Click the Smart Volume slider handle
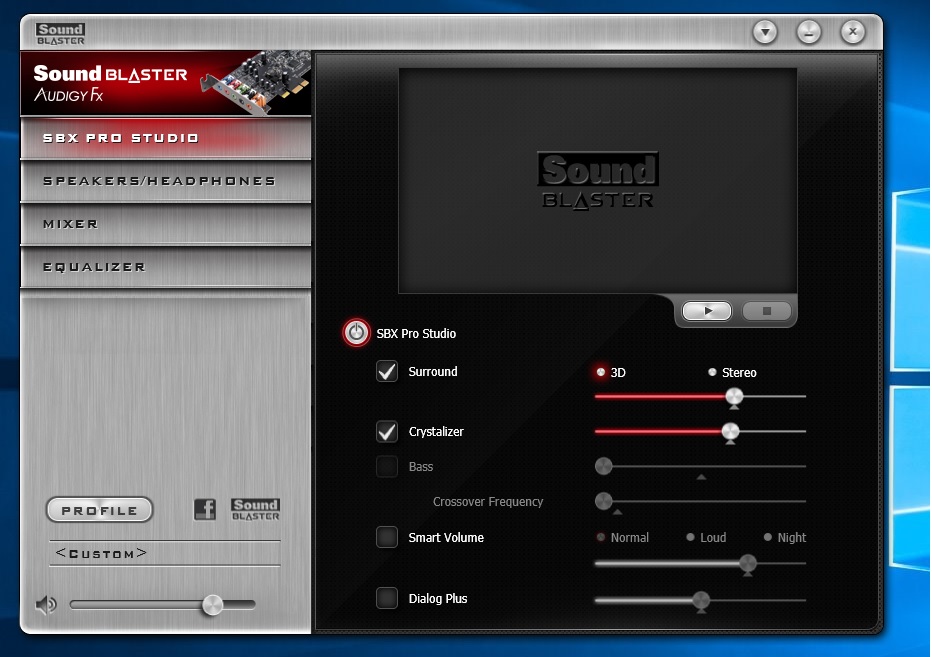This screenshot has height=657, width=932. tap(748, 564)
